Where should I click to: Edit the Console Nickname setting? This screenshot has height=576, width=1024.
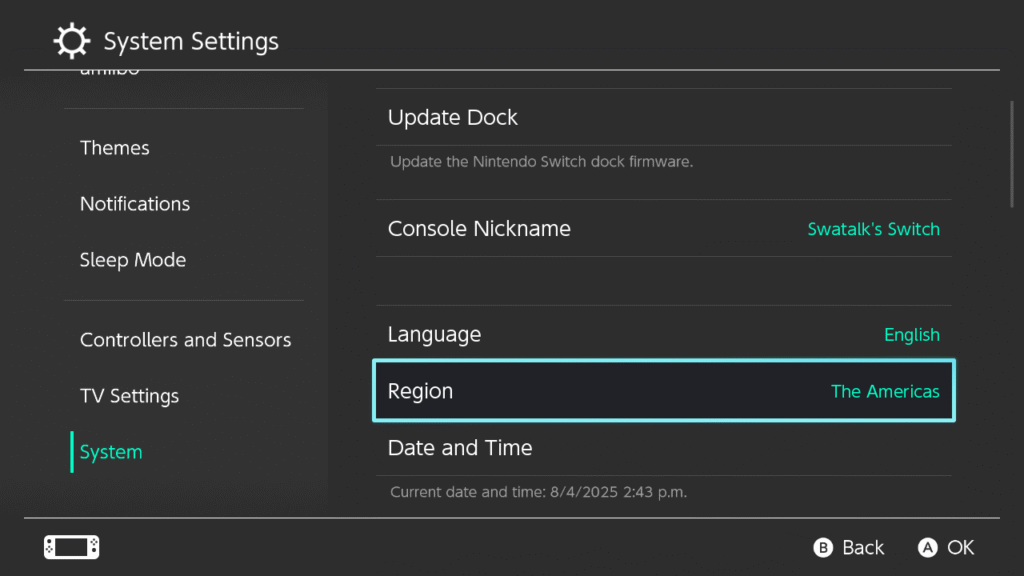(479, 228)
